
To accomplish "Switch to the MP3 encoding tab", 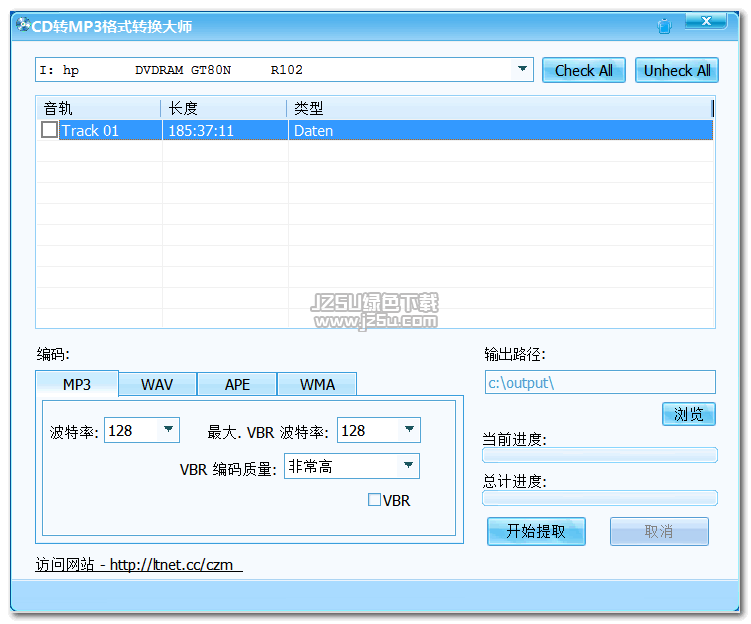I will coord(77,384).
